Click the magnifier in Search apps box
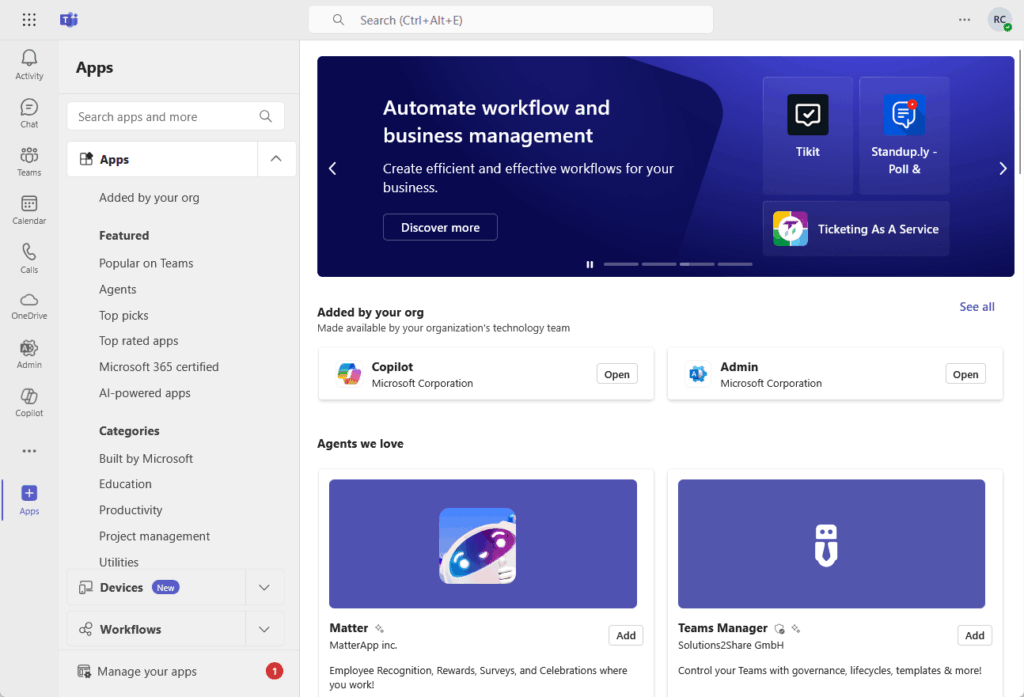 tap(265, 116)
